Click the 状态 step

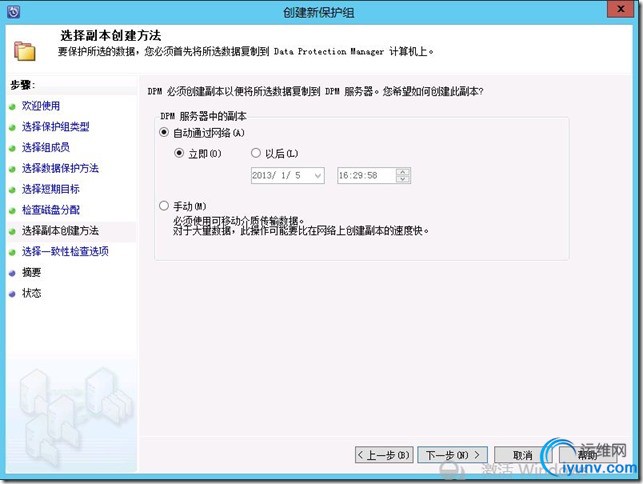31,293
